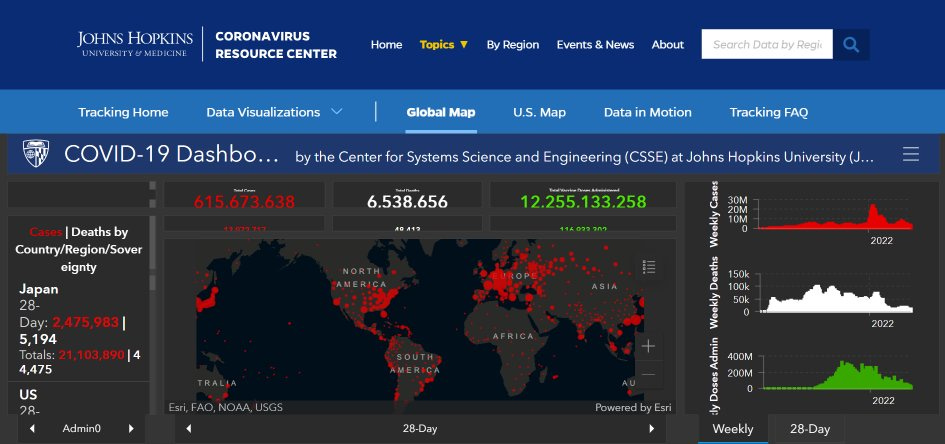Click the search magnifier button

point(851,44)
